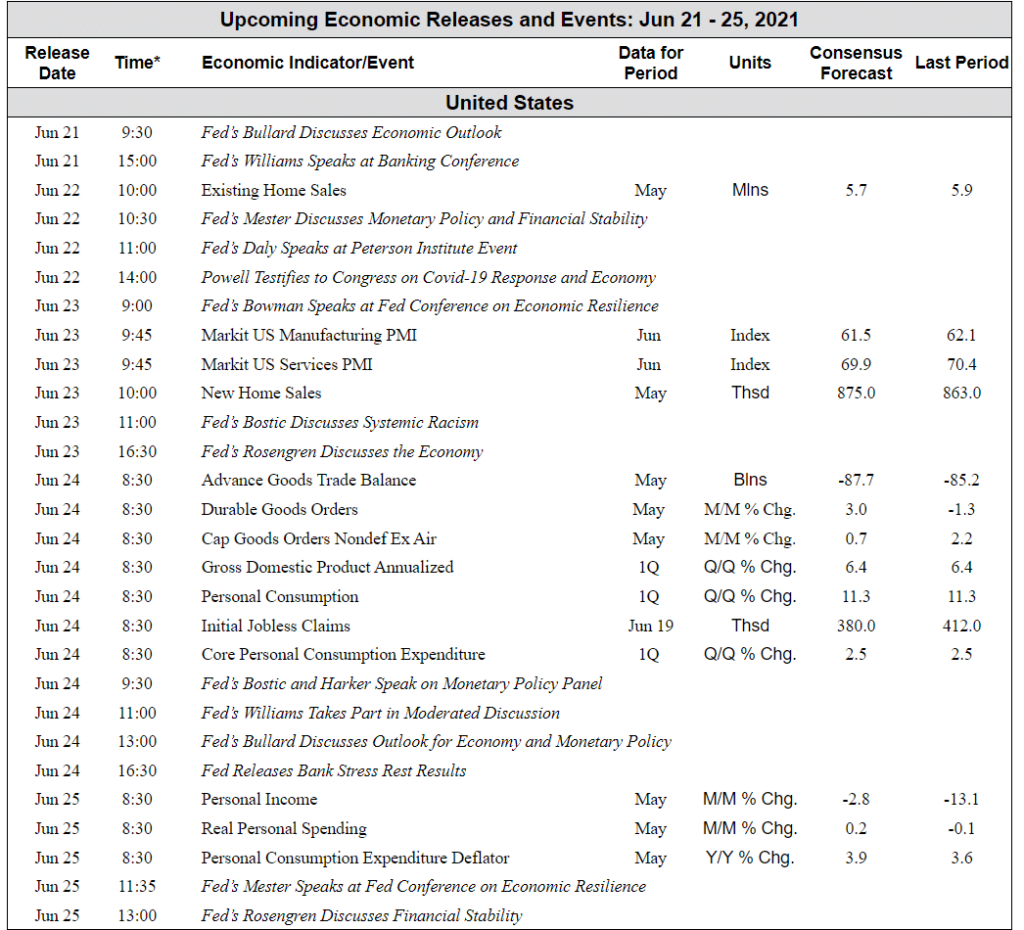Select 'Fed's Mester Discusses Monetary Policy and Financial Stability'
The width and height of the screenshot is (1024, 930).
click(x=424, y=219)
